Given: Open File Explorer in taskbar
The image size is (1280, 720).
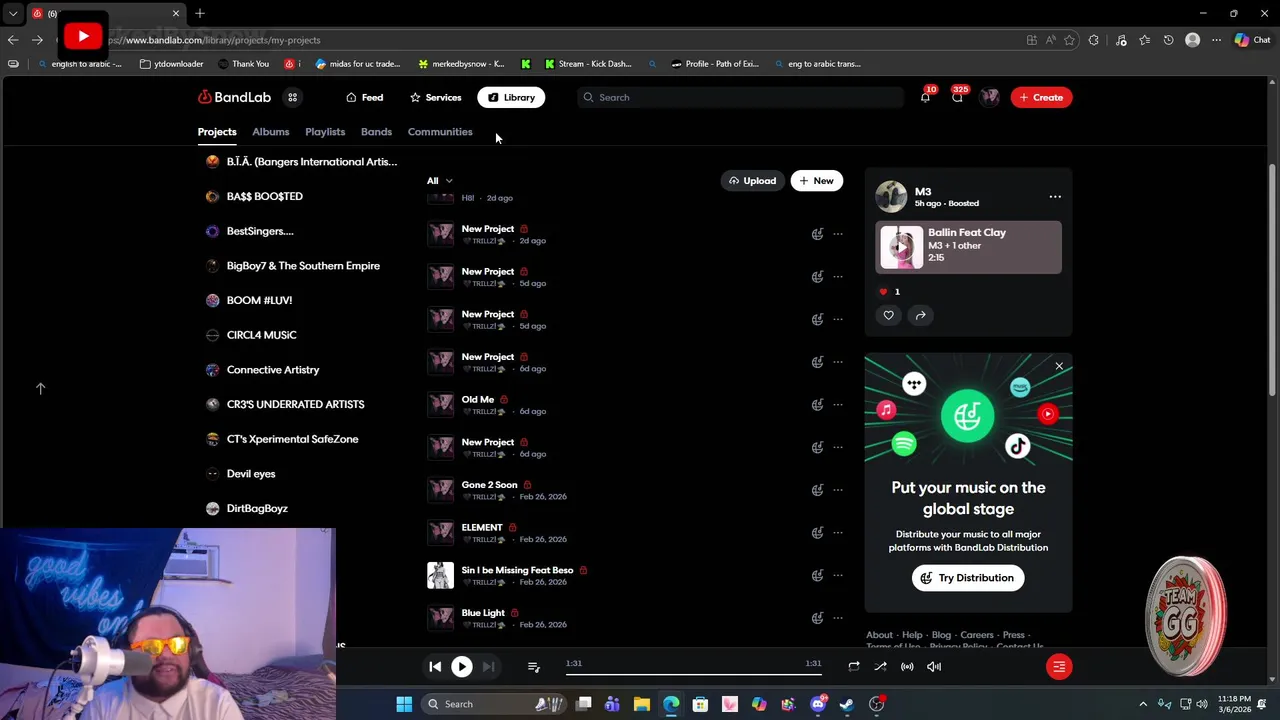Looking at the screenshot, I should [x=642, y=704].
